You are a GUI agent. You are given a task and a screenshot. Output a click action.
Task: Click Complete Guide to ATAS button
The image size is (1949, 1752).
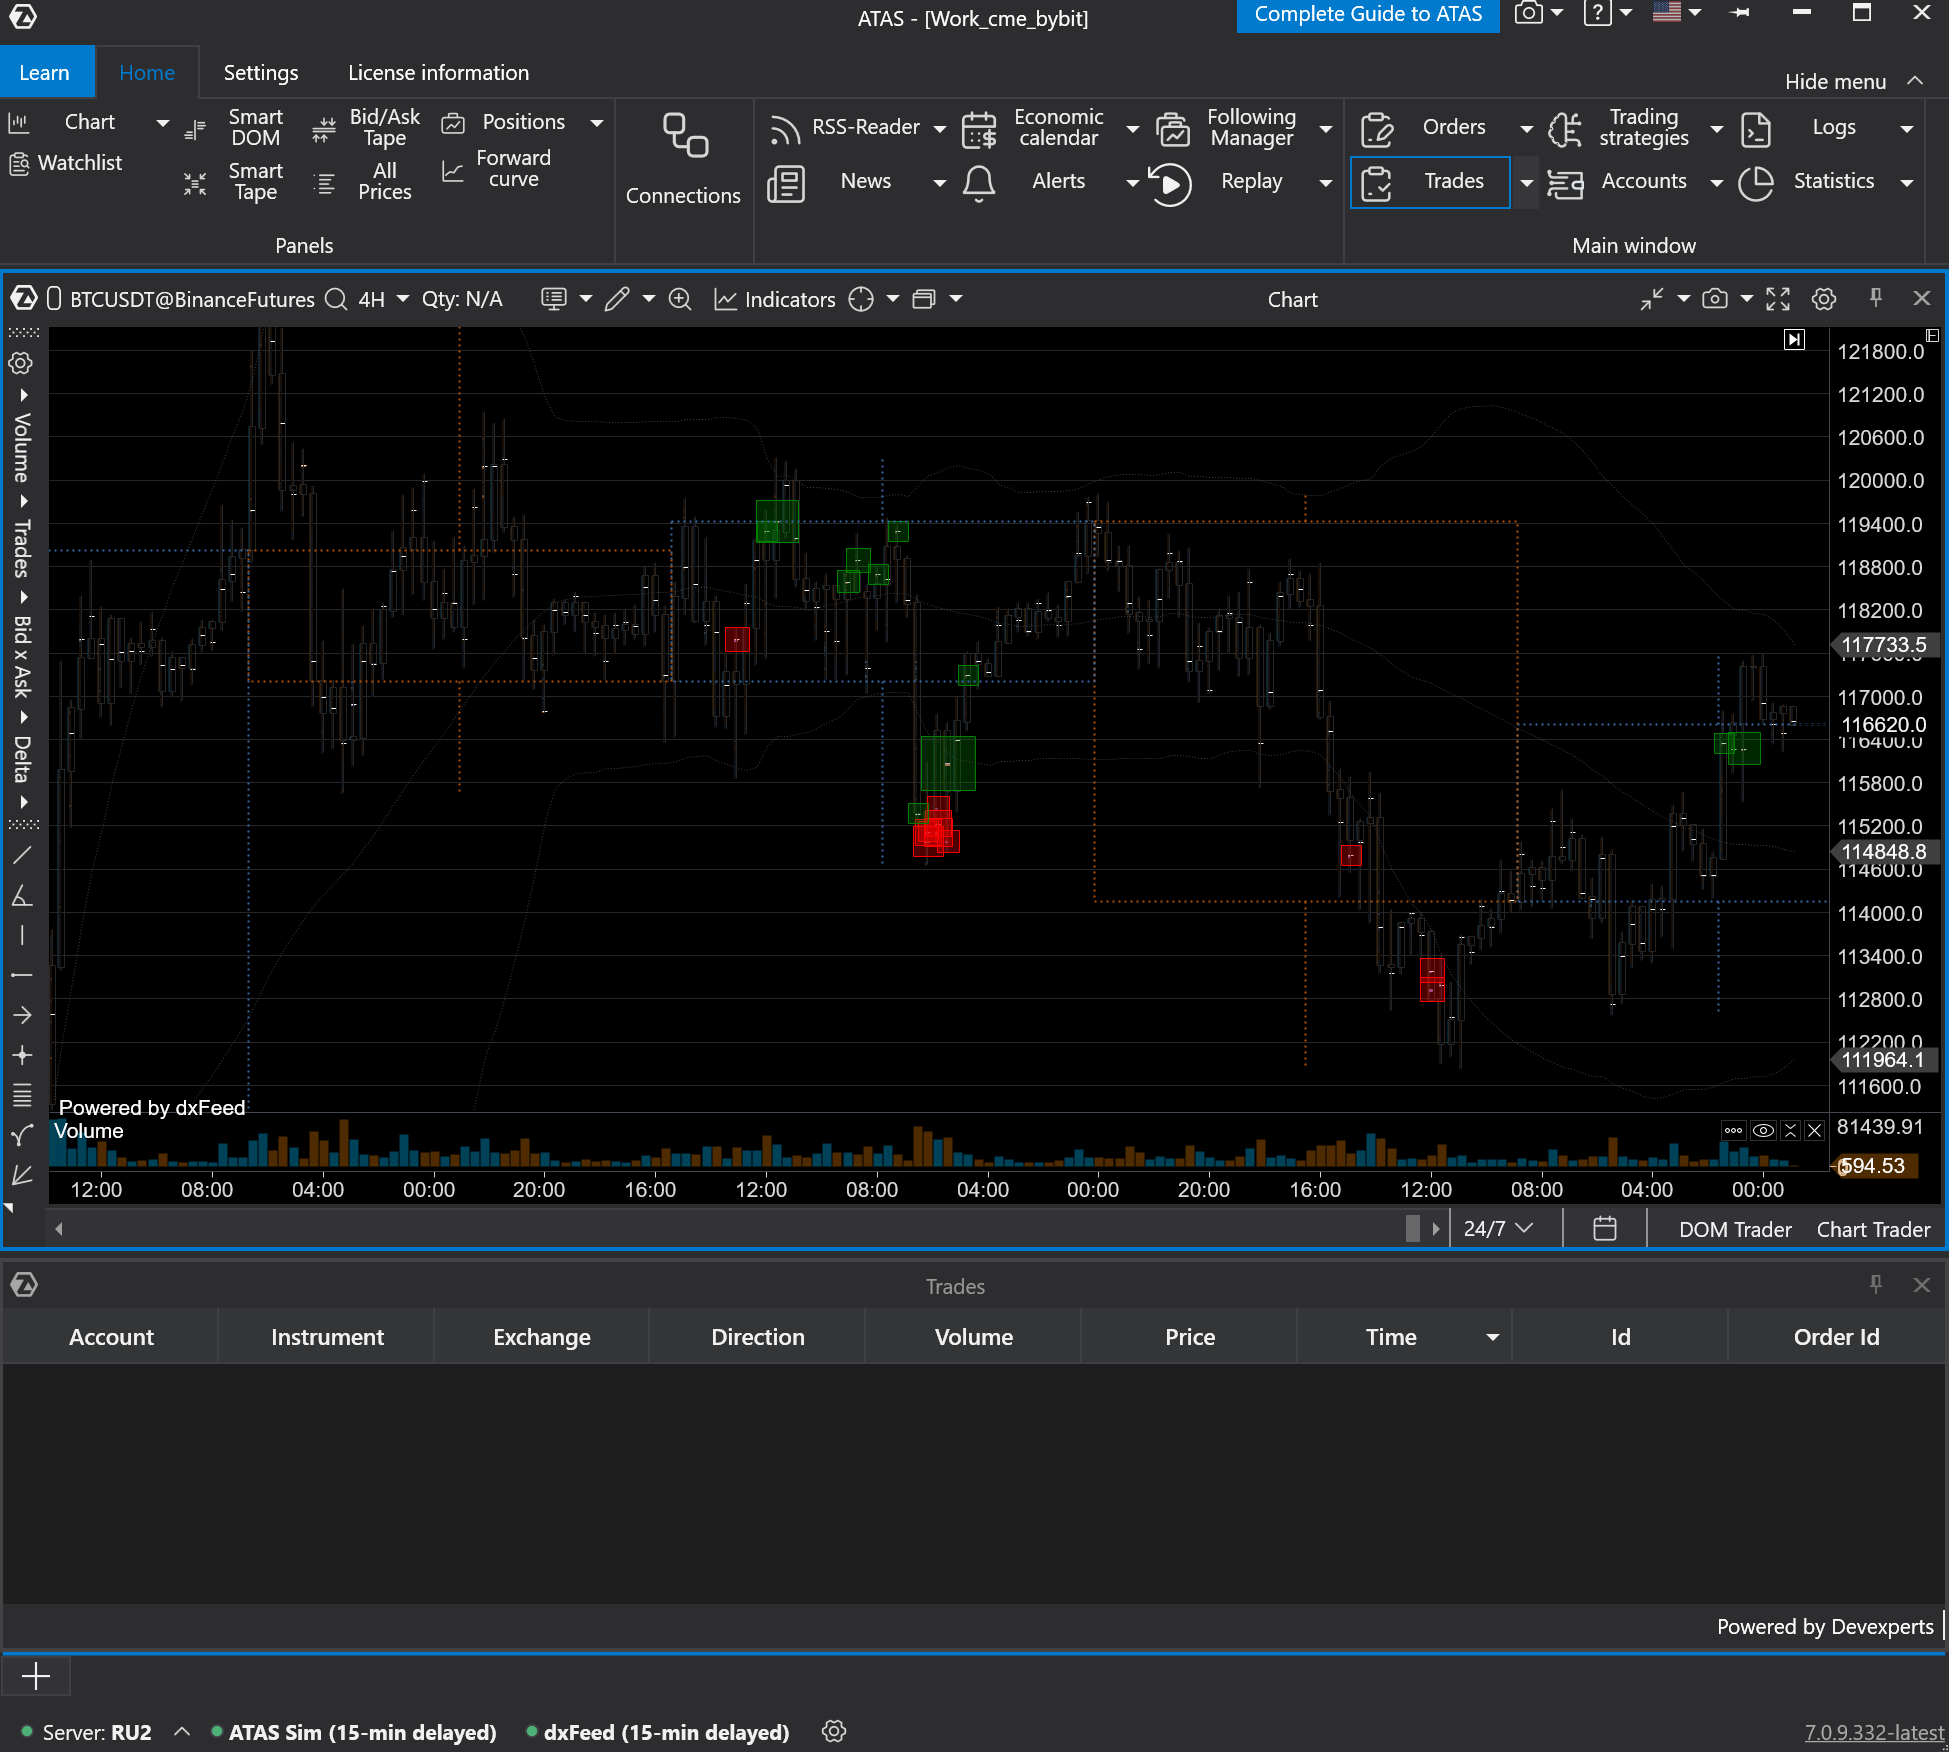point(1368,15)
